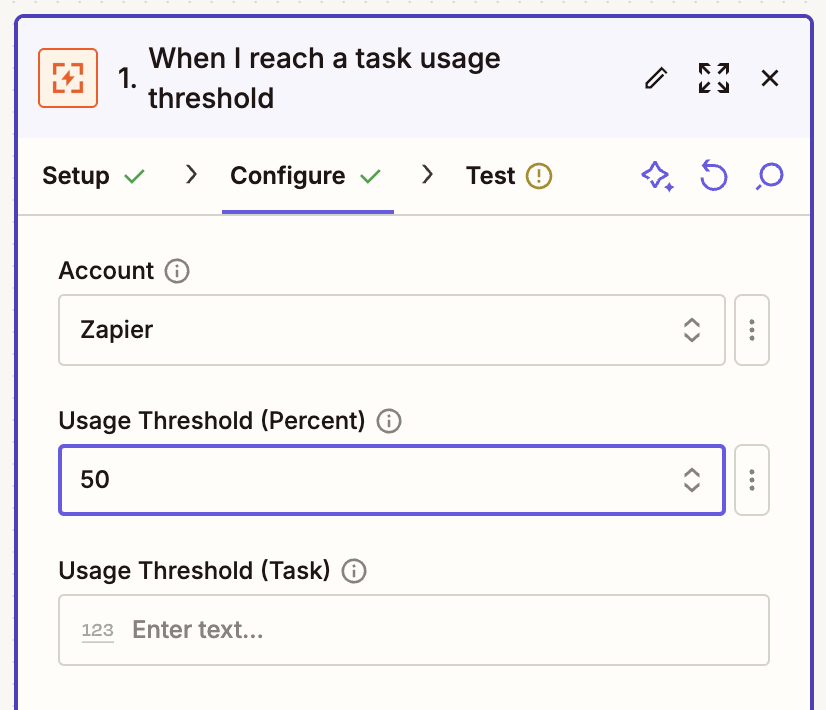Click the orange Zapier Manager app icon
Image resolution: width=826 pixels, height=710 pixels.
pos(68,78)
